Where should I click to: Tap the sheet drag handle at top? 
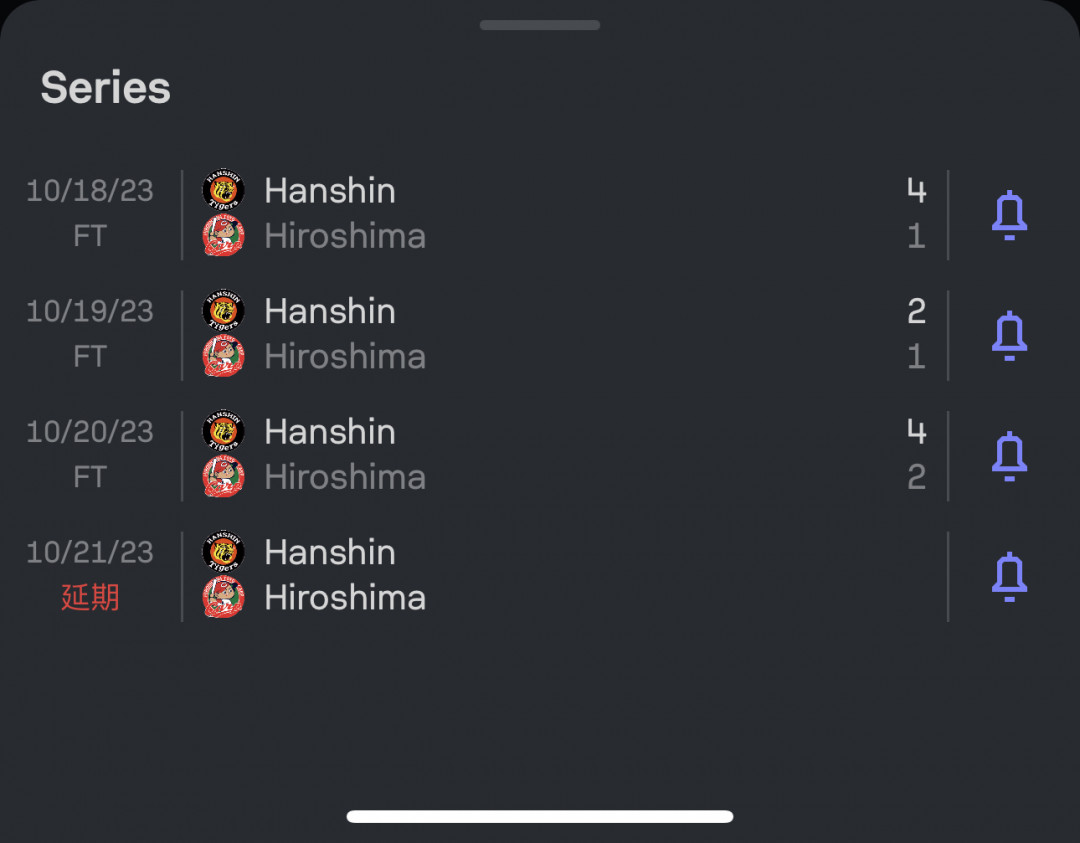tap(540, 25)
